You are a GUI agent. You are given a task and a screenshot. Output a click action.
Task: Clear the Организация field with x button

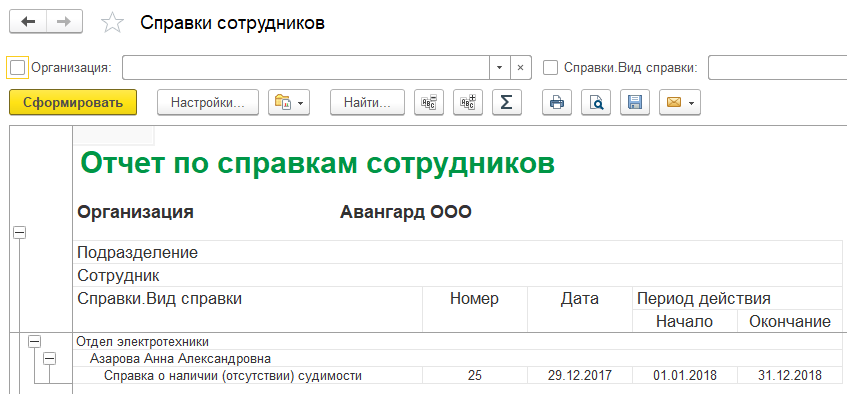[520, 68]
